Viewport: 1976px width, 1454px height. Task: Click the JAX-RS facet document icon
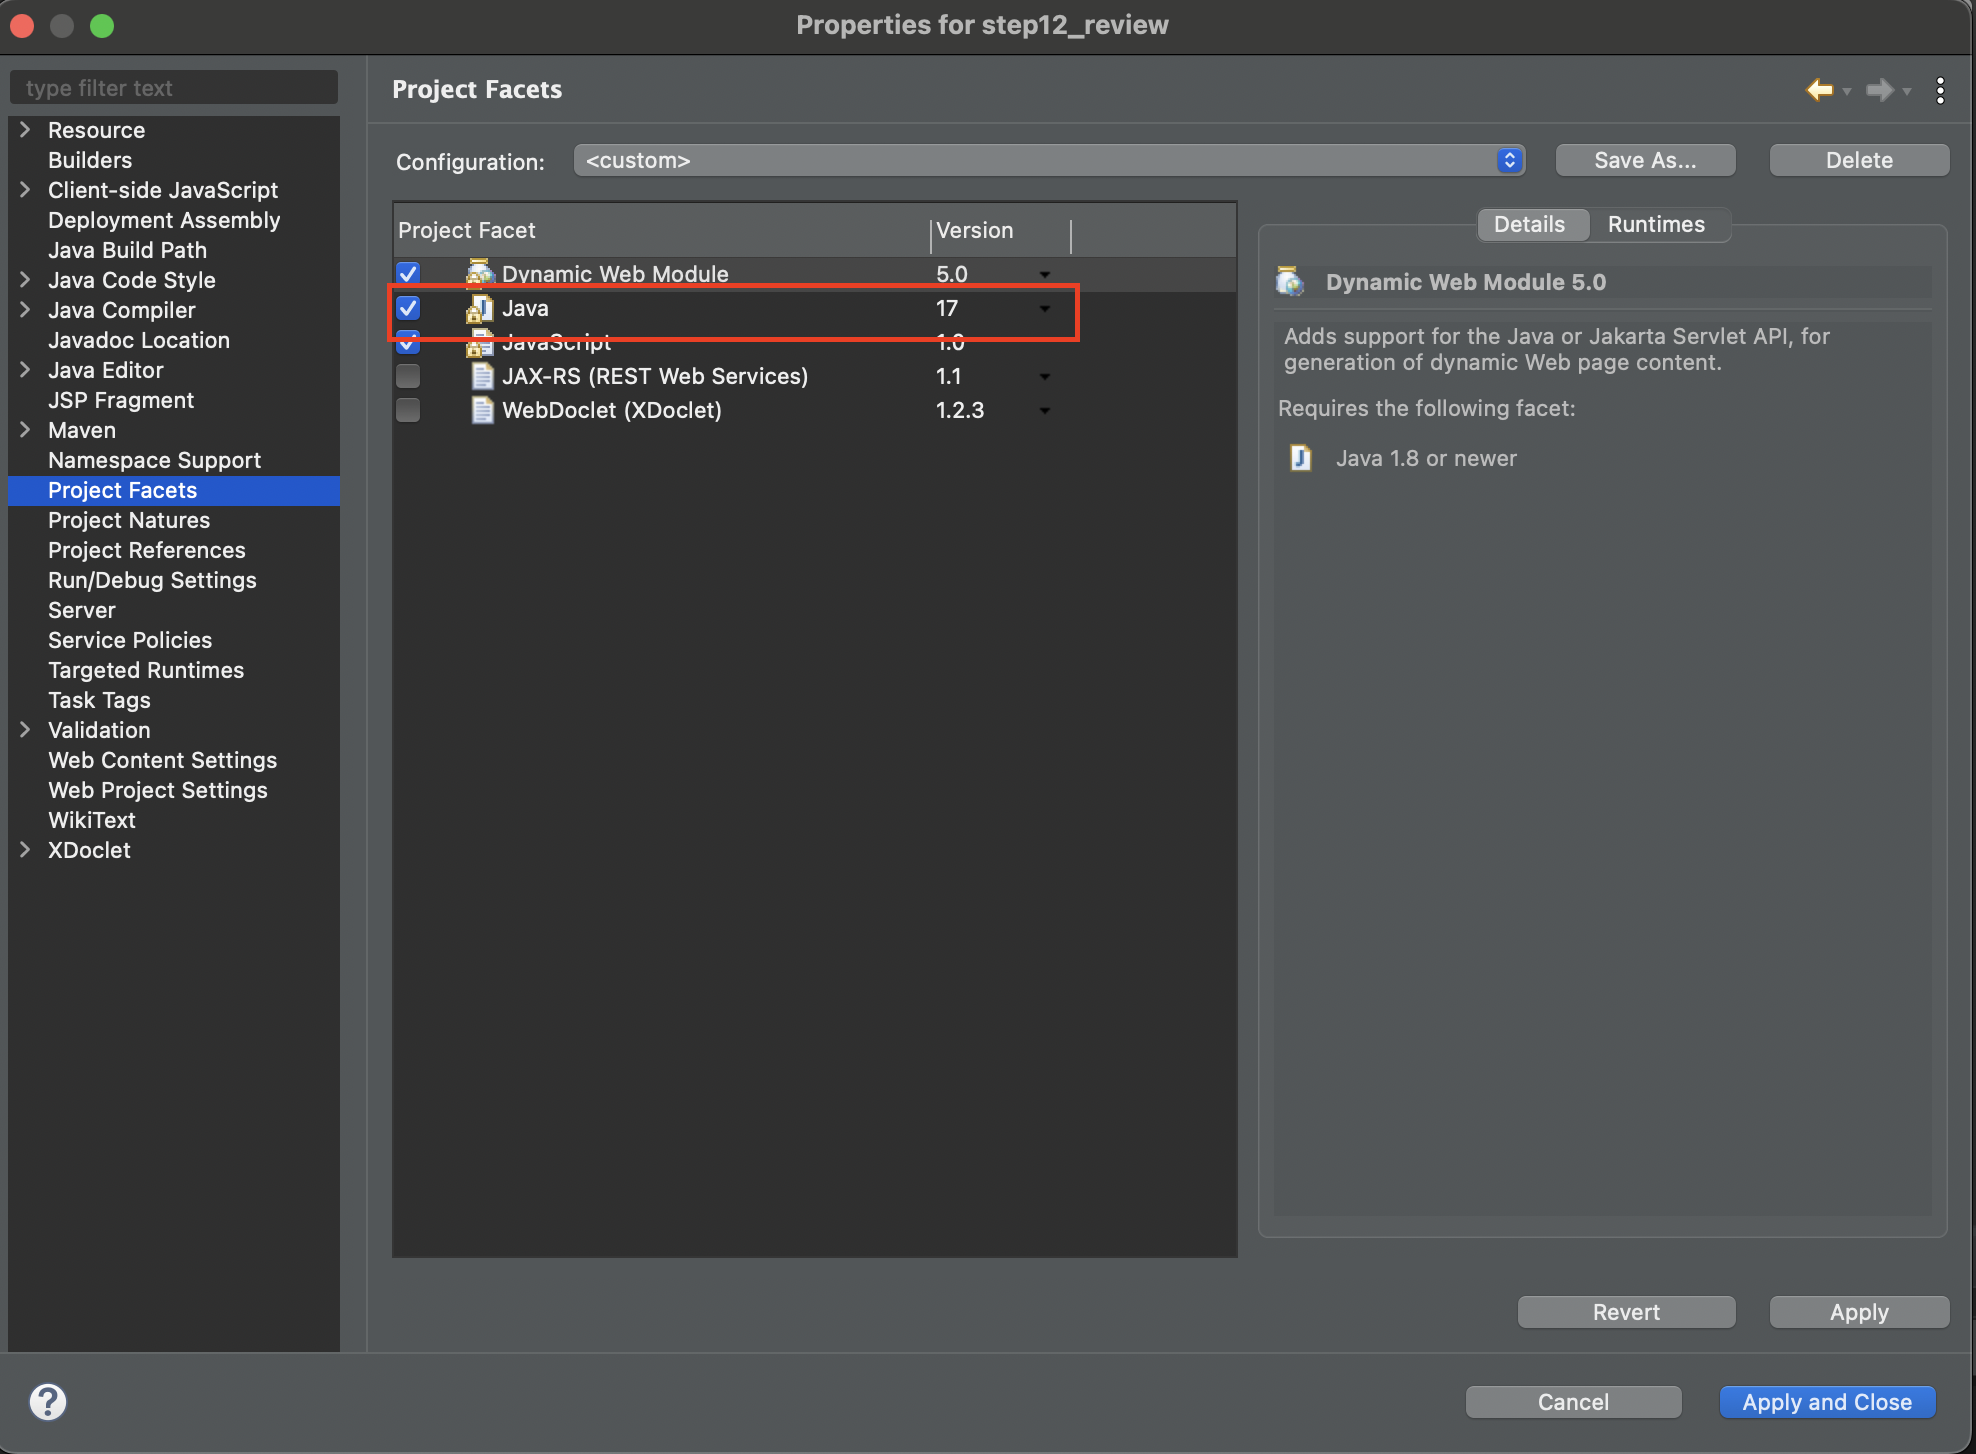[x=483, y=376]
